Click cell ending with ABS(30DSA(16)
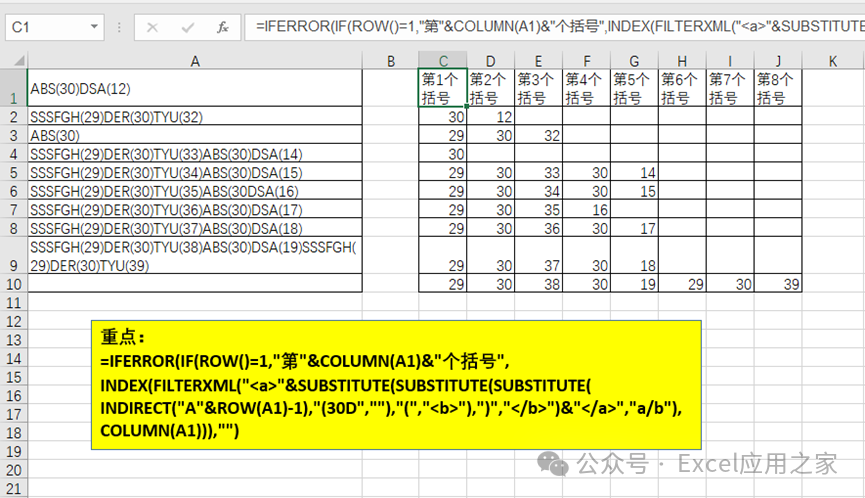Image resolution: width=865 pixels, height=498 pixels. click(x=195, y=191)
